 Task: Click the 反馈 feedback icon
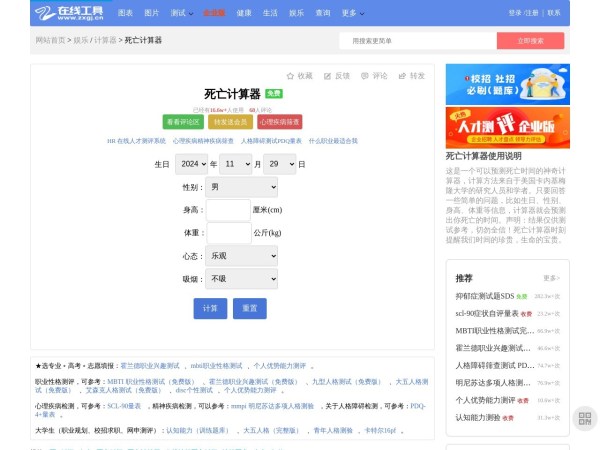327,76
